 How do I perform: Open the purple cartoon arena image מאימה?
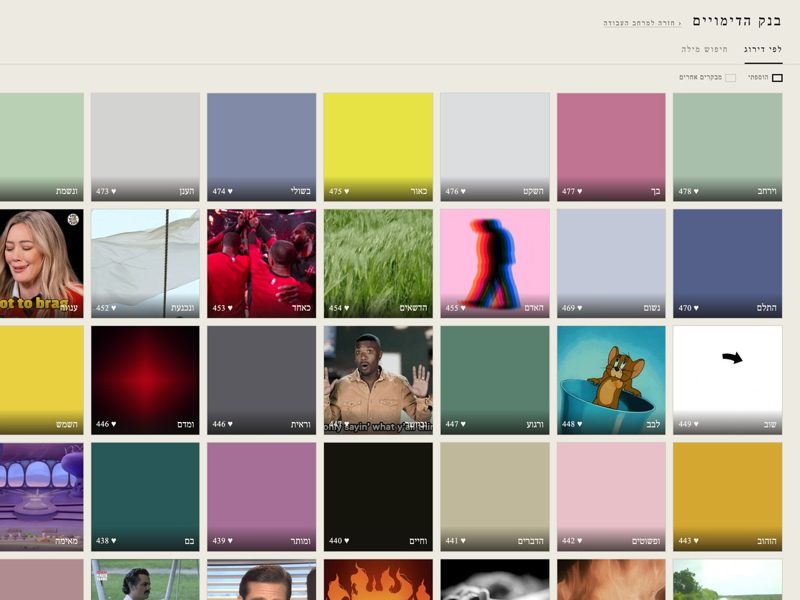point(41,496)
